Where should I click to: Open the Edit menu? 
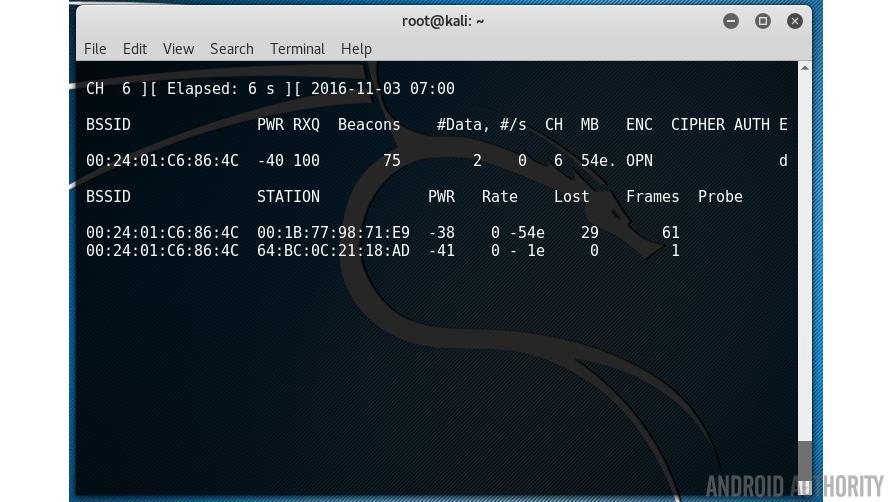point(134,48)
